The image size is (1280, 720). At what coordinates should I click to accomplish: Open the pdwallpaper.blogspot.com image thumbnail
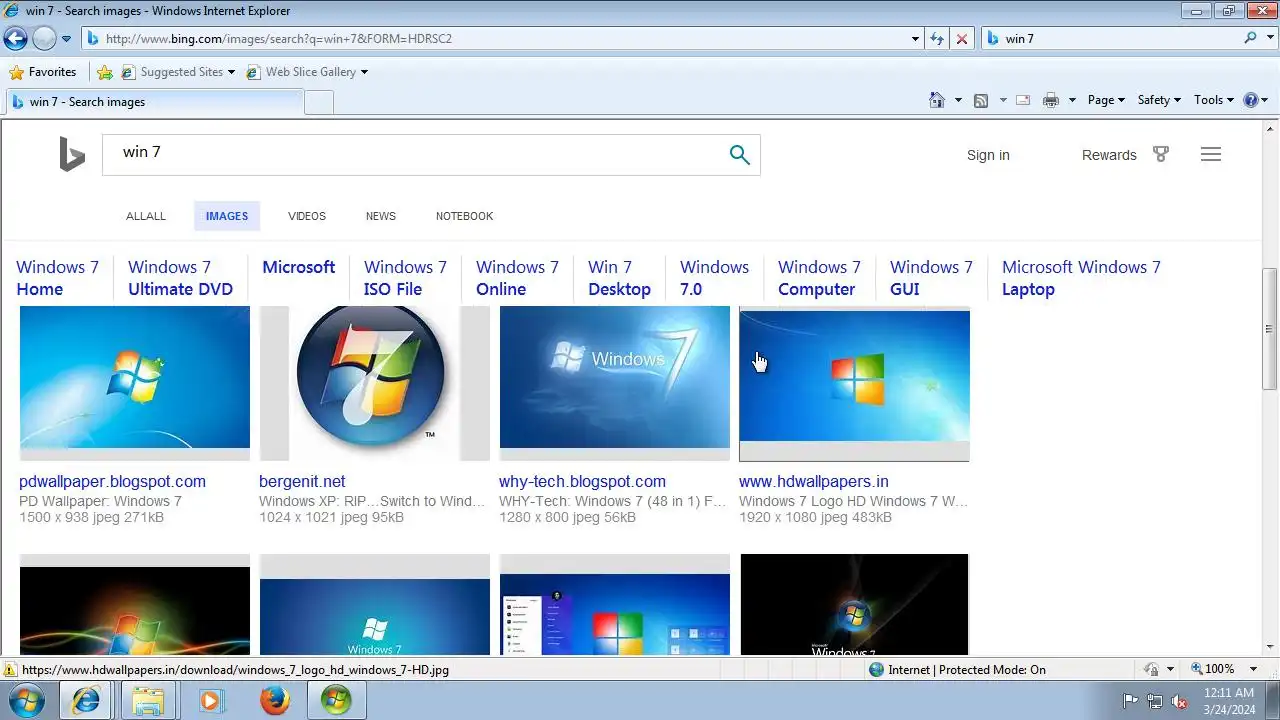135,383
